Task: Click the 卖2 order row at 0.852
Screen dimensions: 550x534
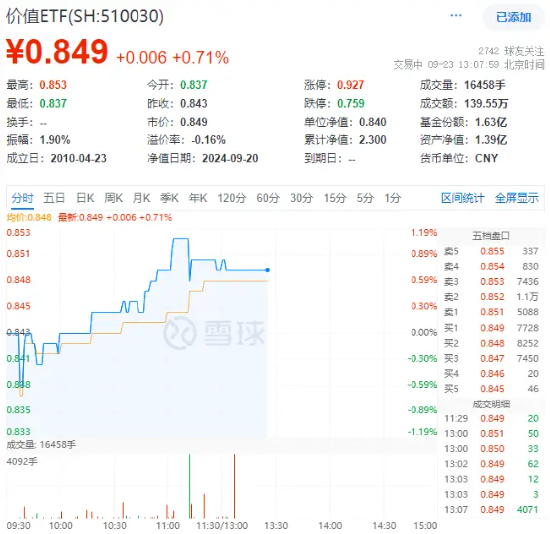Action: pyautogui.click(x=491, y=297)
